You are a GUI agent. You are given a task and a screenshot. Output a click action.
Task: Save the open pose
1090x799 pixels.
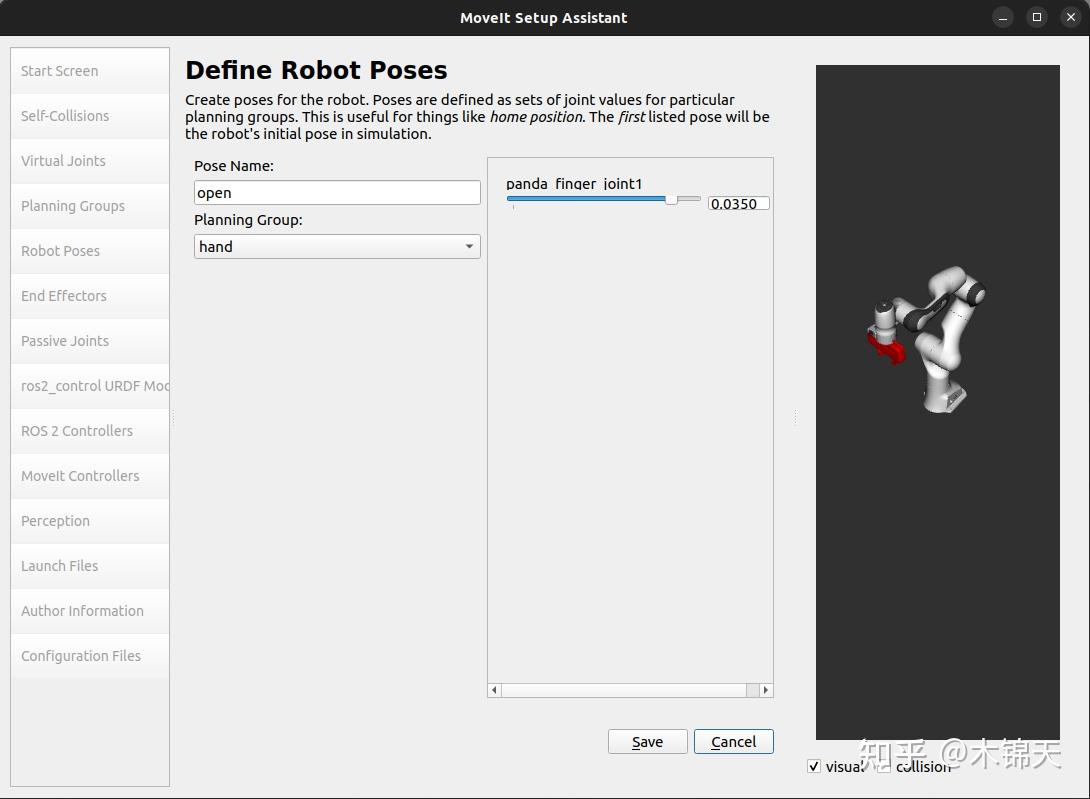click(647, 741)
